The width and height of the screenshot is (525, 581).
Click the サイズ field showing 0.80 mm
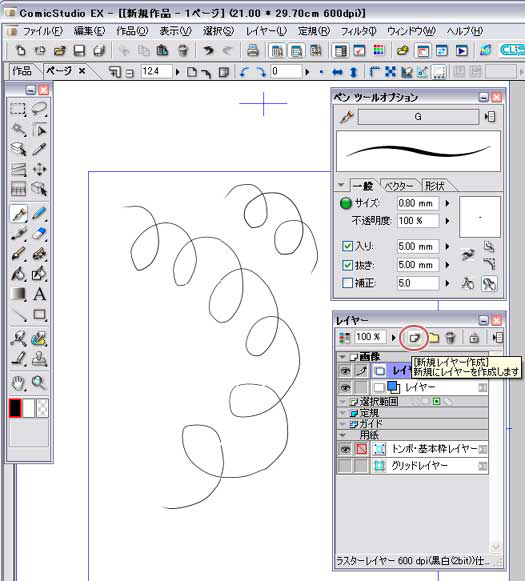[418, 203]
